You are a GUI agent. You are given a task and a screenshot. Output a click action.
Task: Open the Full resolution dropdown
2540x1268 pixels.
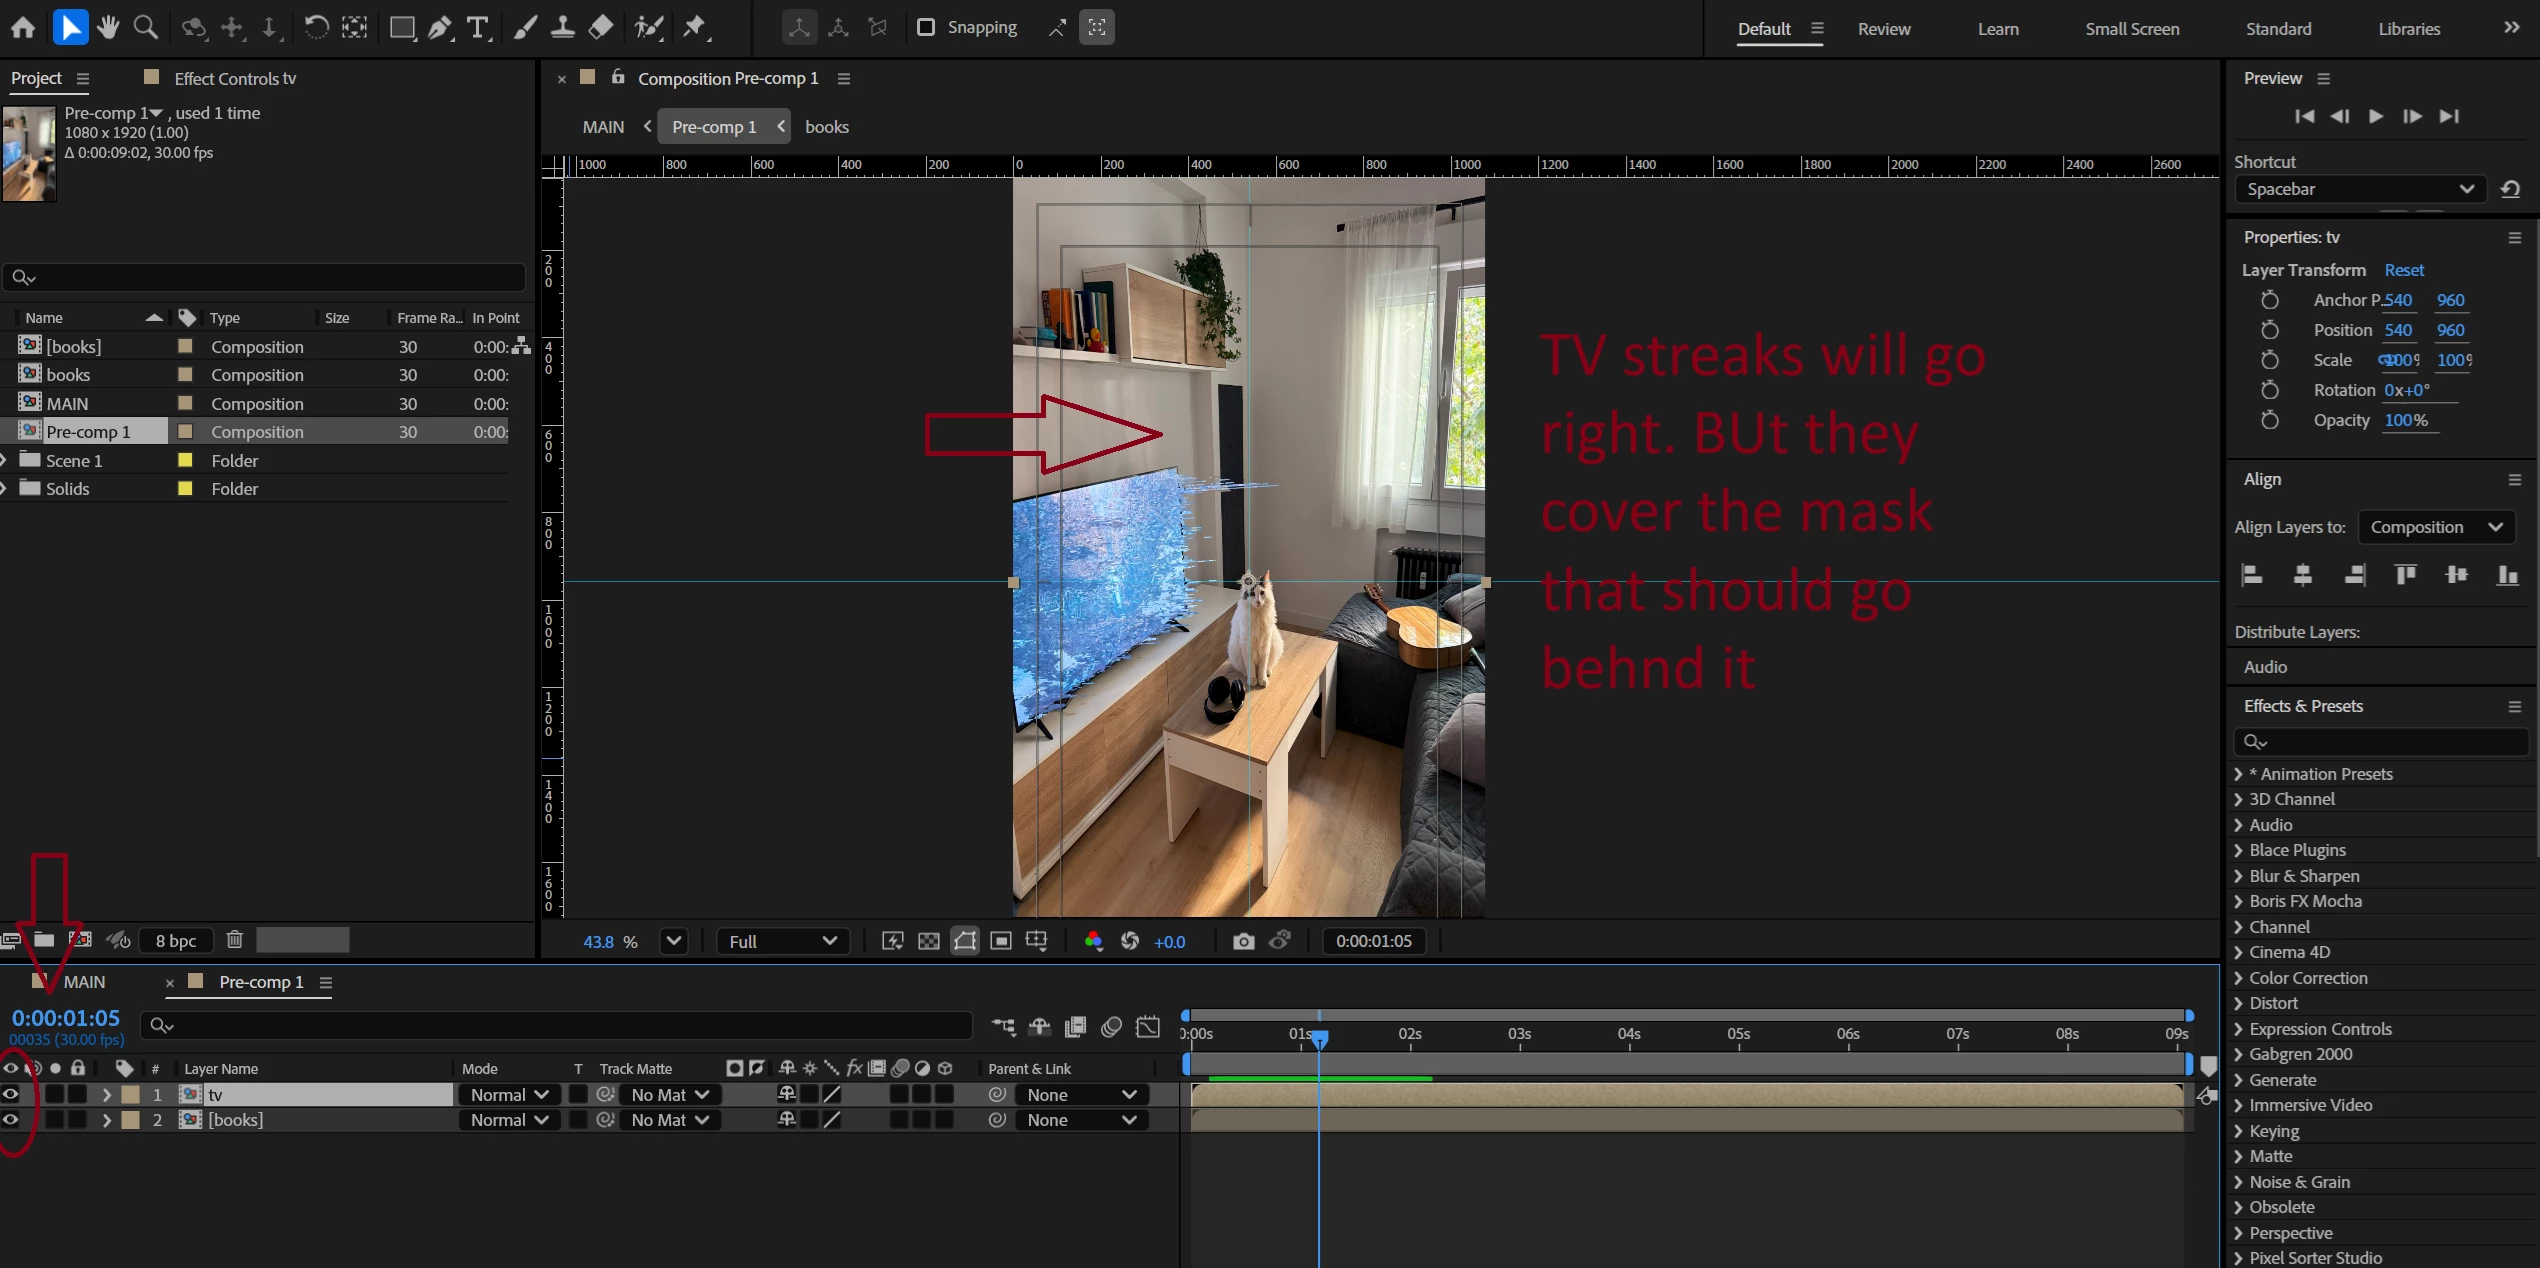(783, 941)
